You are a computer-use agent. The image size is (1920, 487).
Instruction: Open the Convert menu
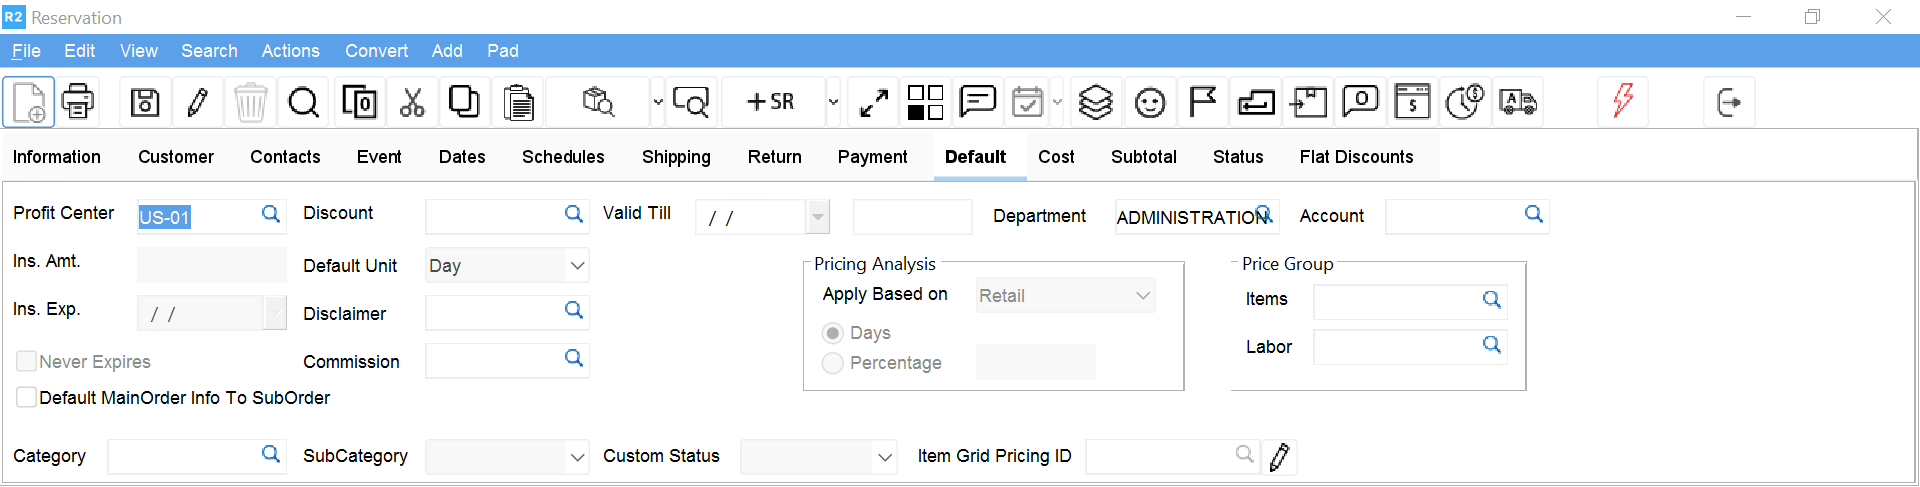376,51
